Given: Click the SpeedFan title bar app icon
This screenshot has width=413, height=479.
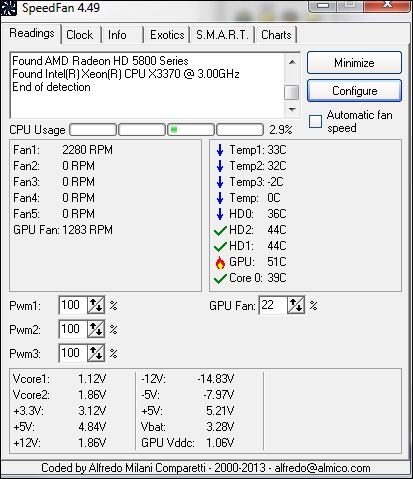Looking at the screenshot, I should pyautogui.click(x=8, y=8).
